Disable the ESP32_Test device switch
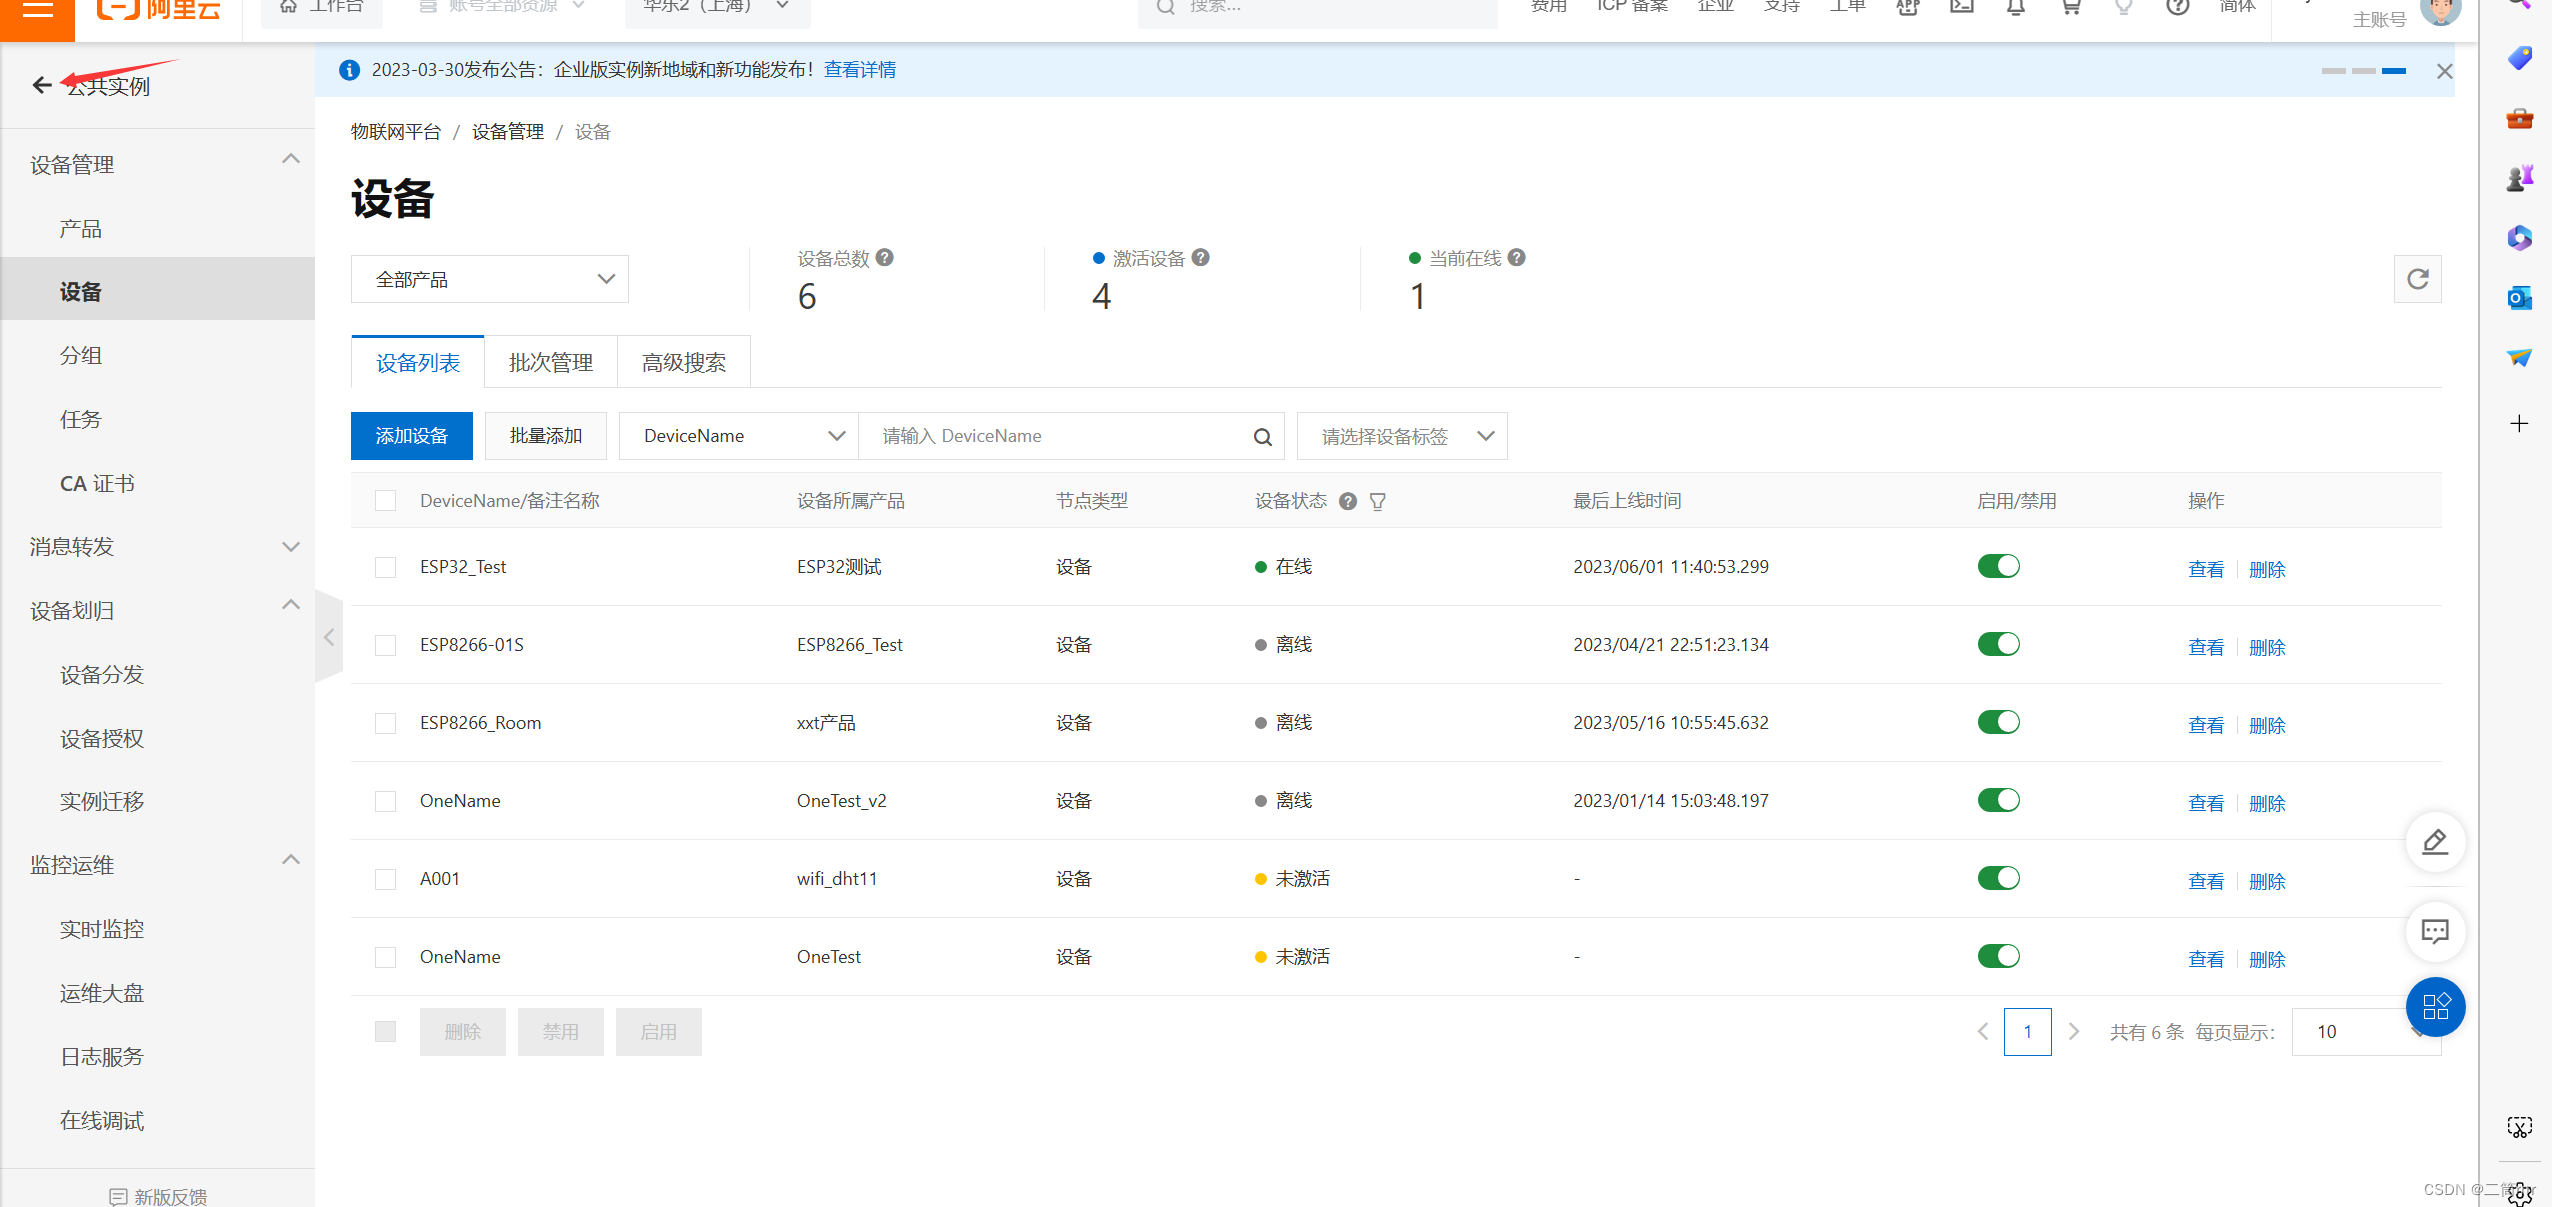This screenshot has width=2552, height=1207. point(1997,566)
